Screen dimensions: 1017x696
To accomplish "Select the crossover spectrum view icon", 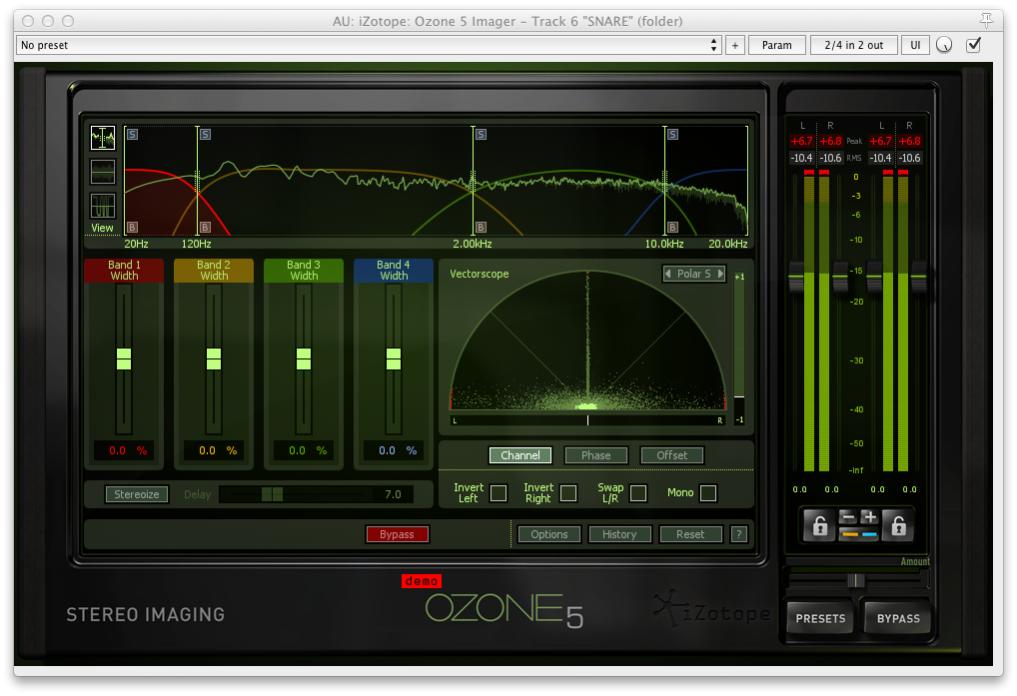I will (x=102, y=138).
